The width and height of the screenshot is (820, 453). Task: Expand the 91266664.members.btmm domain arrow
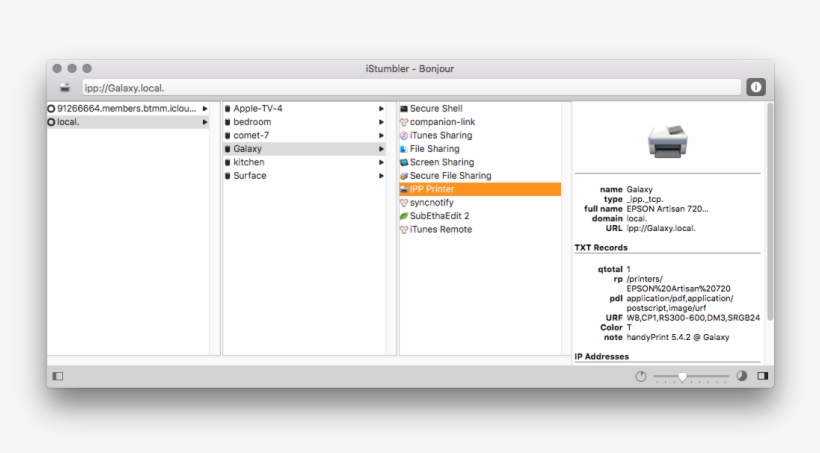205,109
